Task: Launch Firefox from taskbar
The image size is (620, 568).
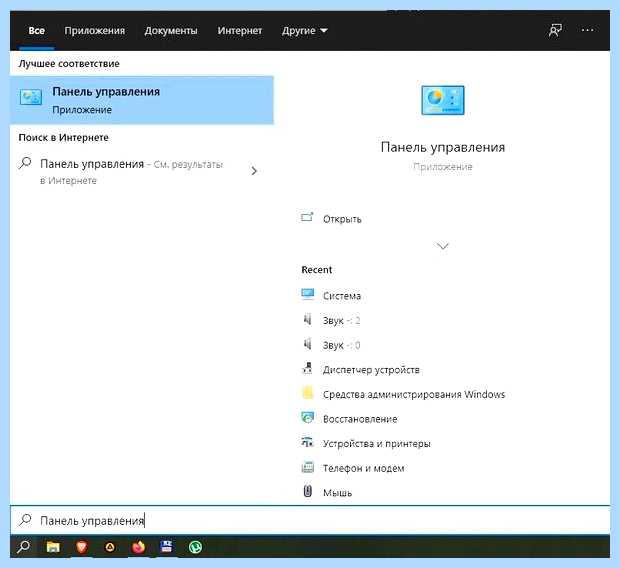Action: pos(138,547)
